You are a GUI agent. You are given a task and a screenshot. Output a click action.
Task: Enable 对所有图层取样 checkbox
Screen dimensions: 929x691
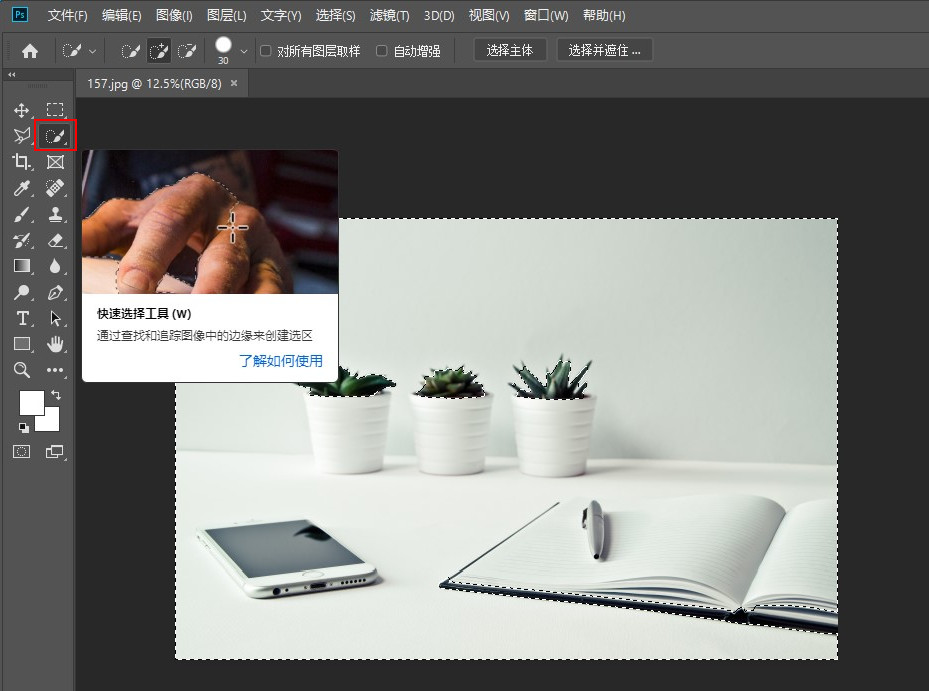point(266,51)
